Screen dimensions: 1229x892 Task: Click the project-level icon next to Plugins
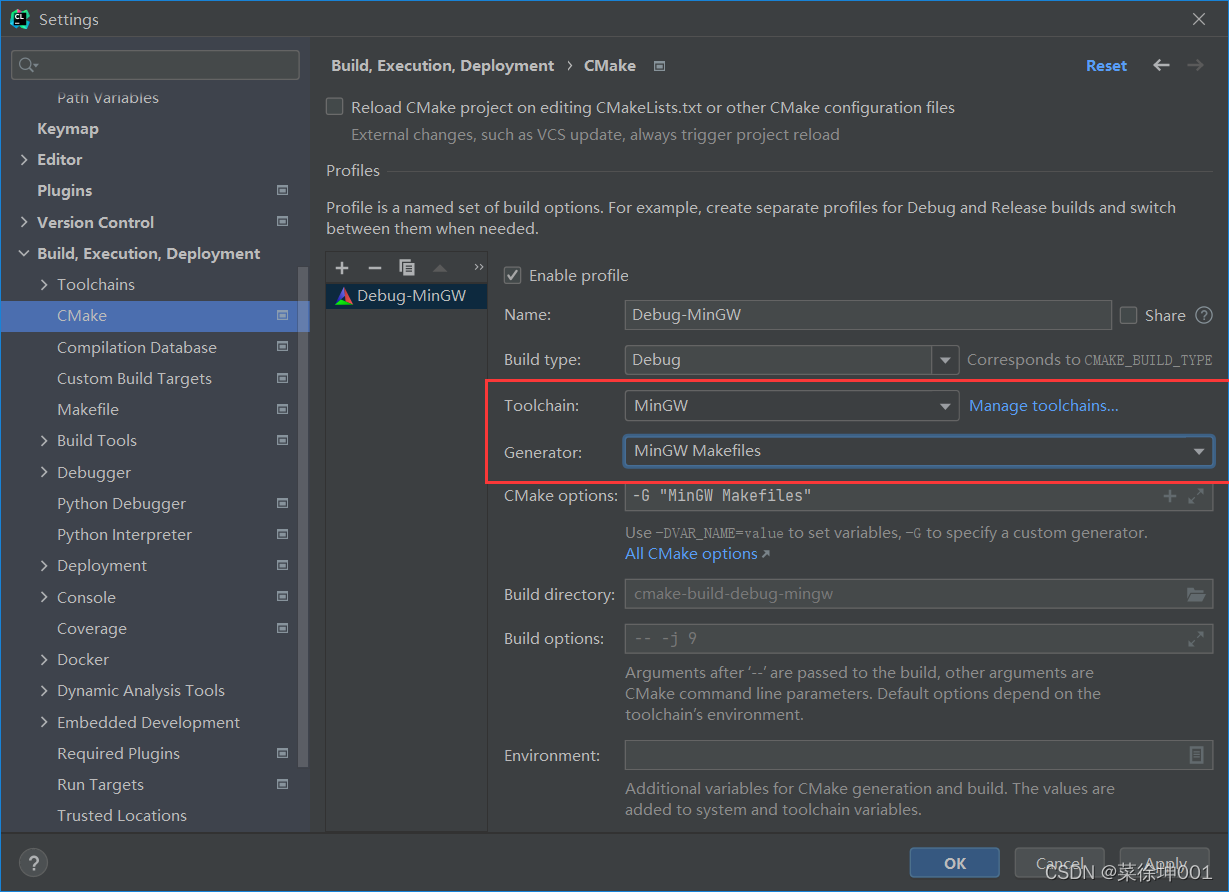(282, 190)
